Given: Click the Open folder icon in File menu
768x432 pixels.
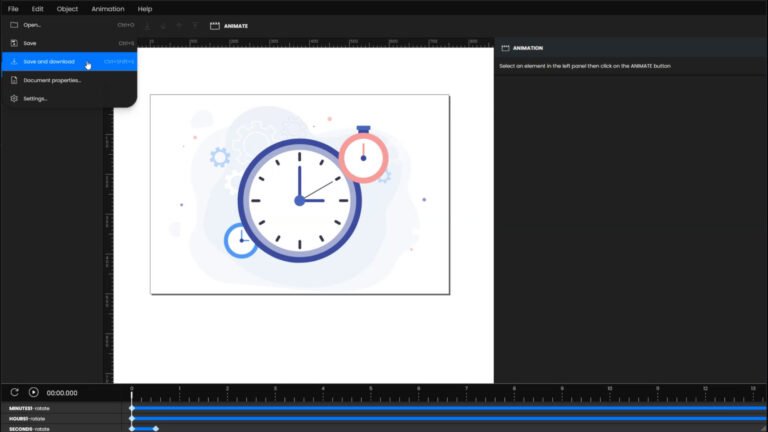Looking at the screenshot, I should click(14, 25).
